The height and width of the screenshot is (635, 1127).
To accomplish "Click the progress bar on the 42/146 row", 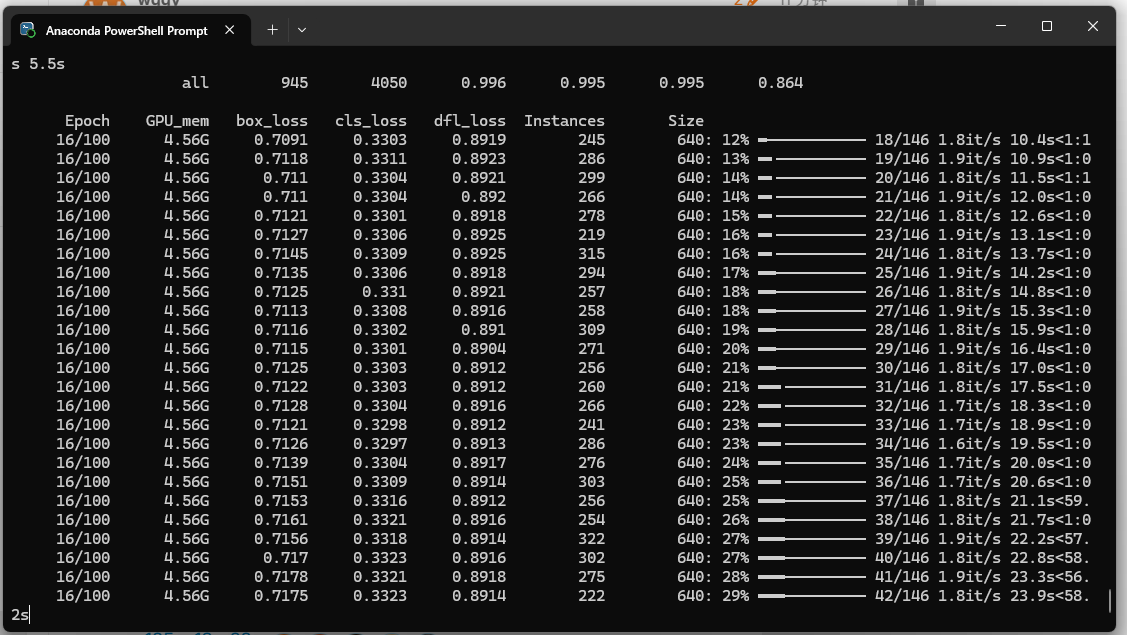I will (811, 596).
